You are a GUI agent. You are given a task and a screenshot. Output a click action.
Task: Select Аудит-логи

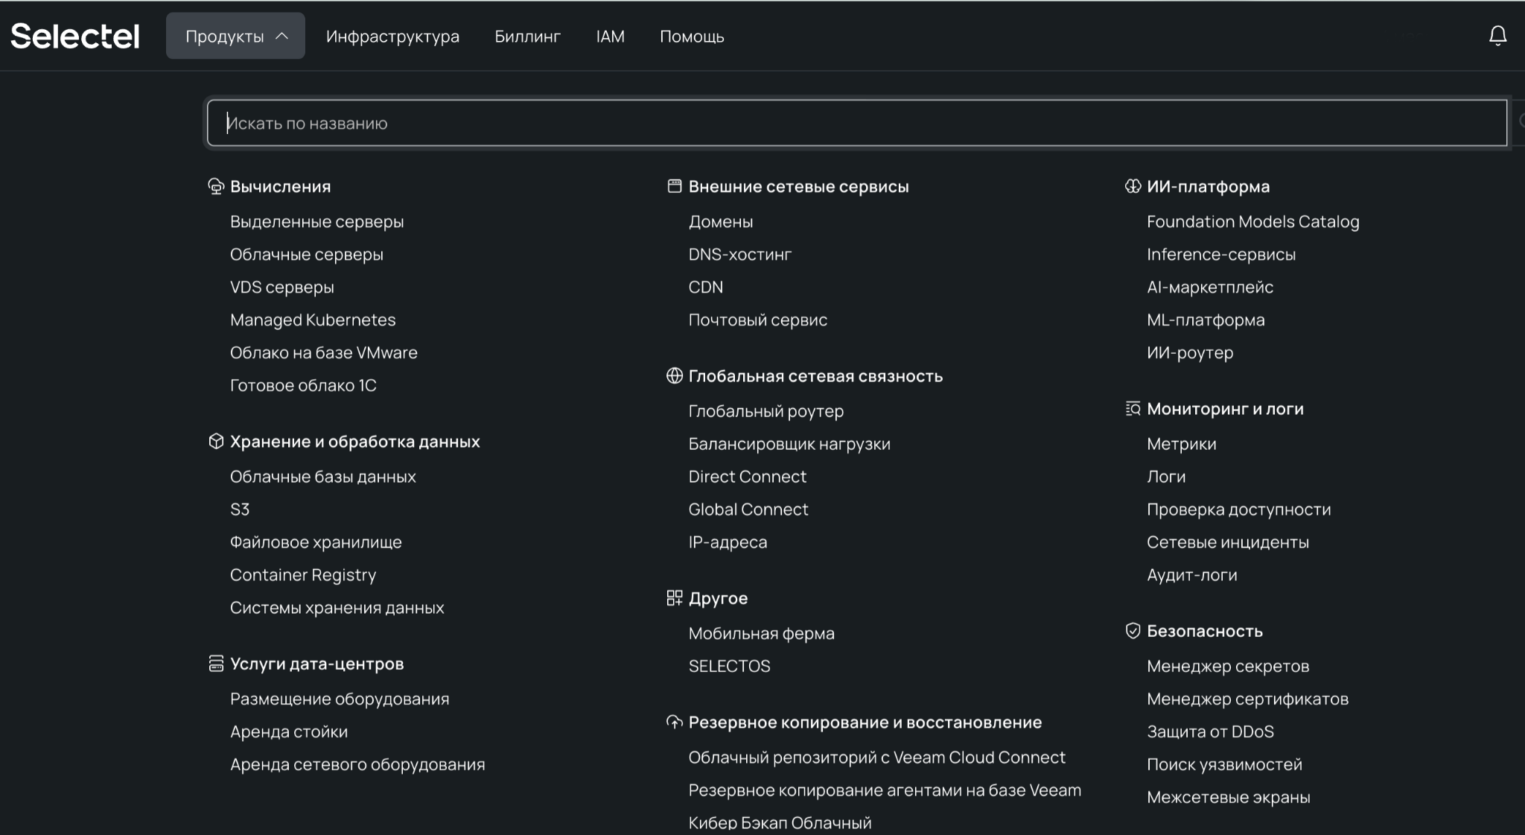pyautogui.click(x=1192, y=575)
